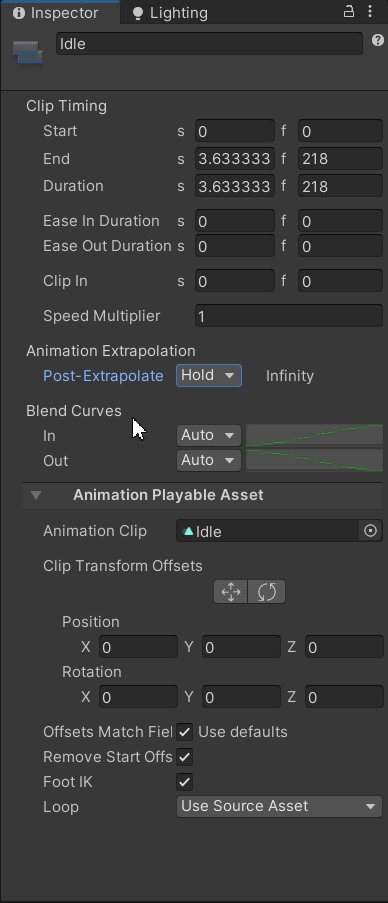Screen dimensions: 388x903
Task: Click the Clip Transform Offsets label
Action: 123,566
